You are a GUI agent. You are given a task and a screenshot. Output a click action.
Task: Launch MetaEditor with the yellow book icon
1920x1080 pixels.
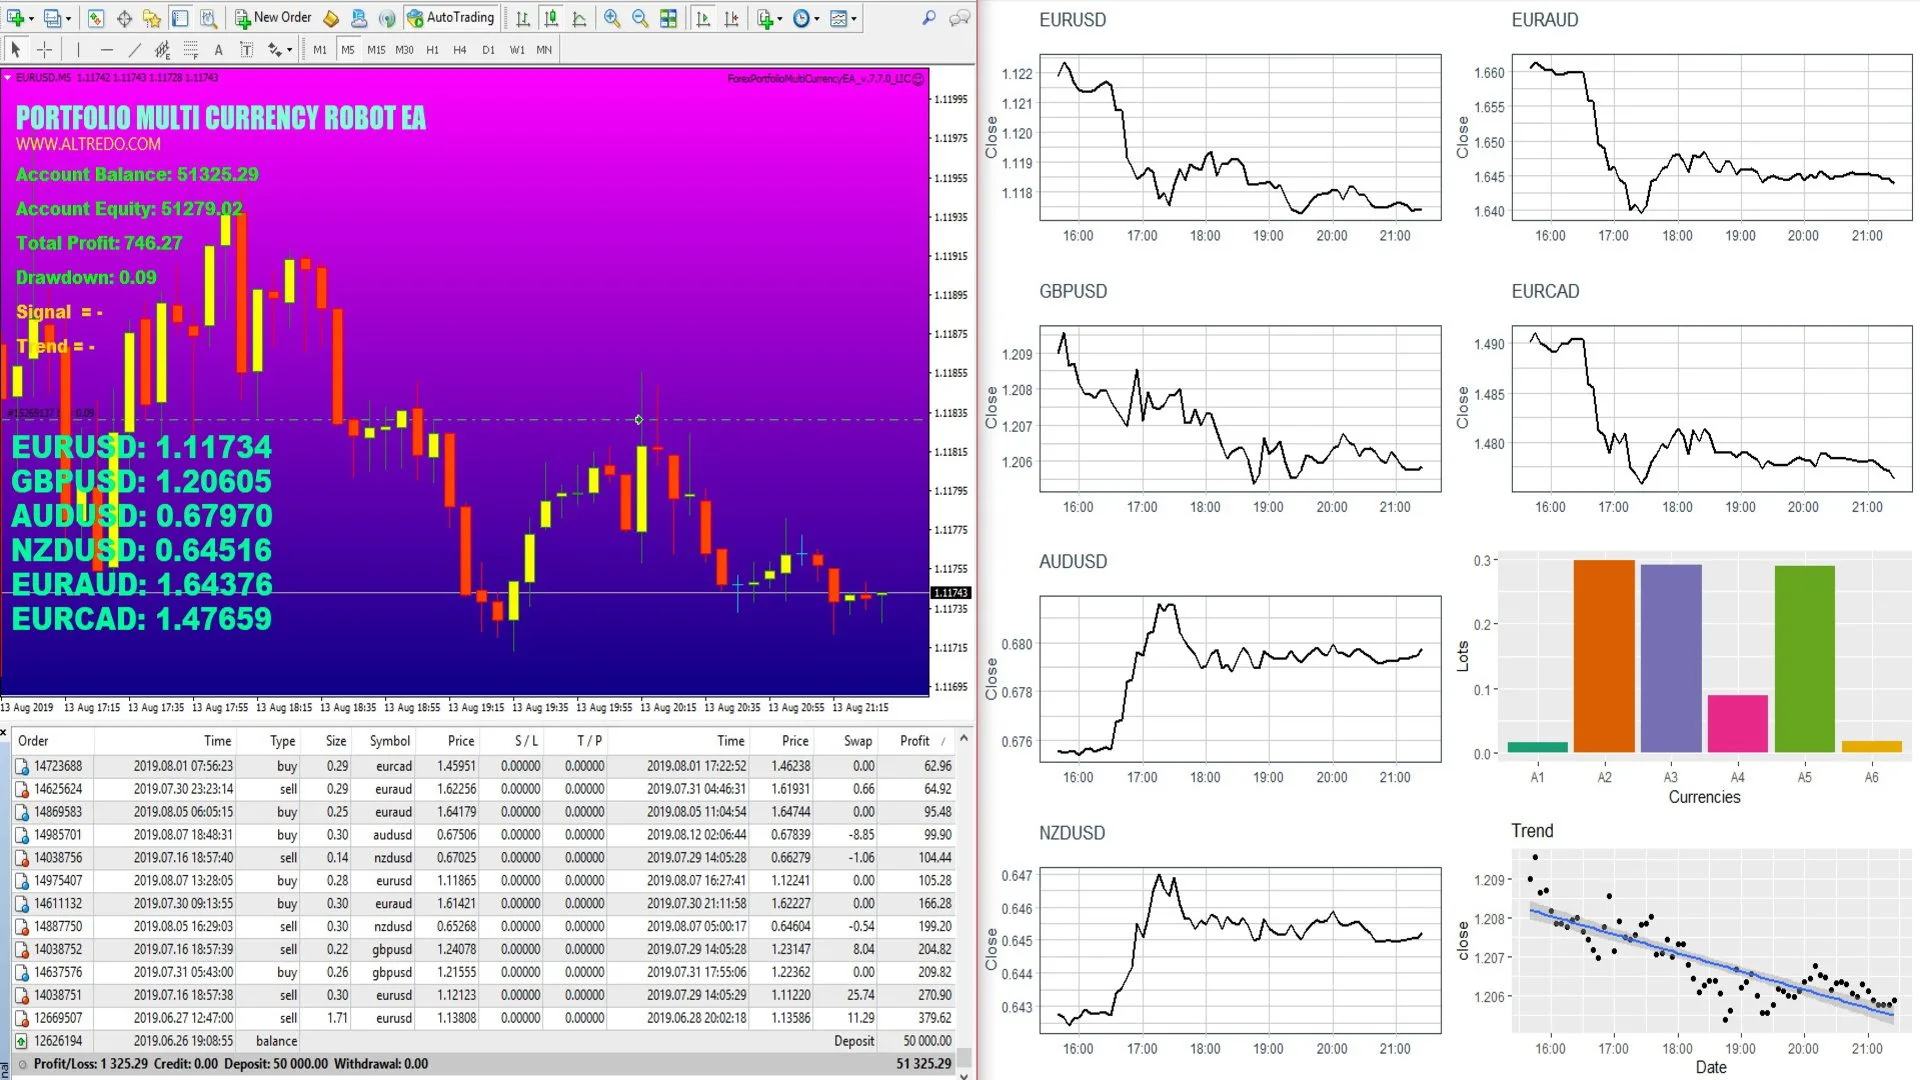click(331, 18)
